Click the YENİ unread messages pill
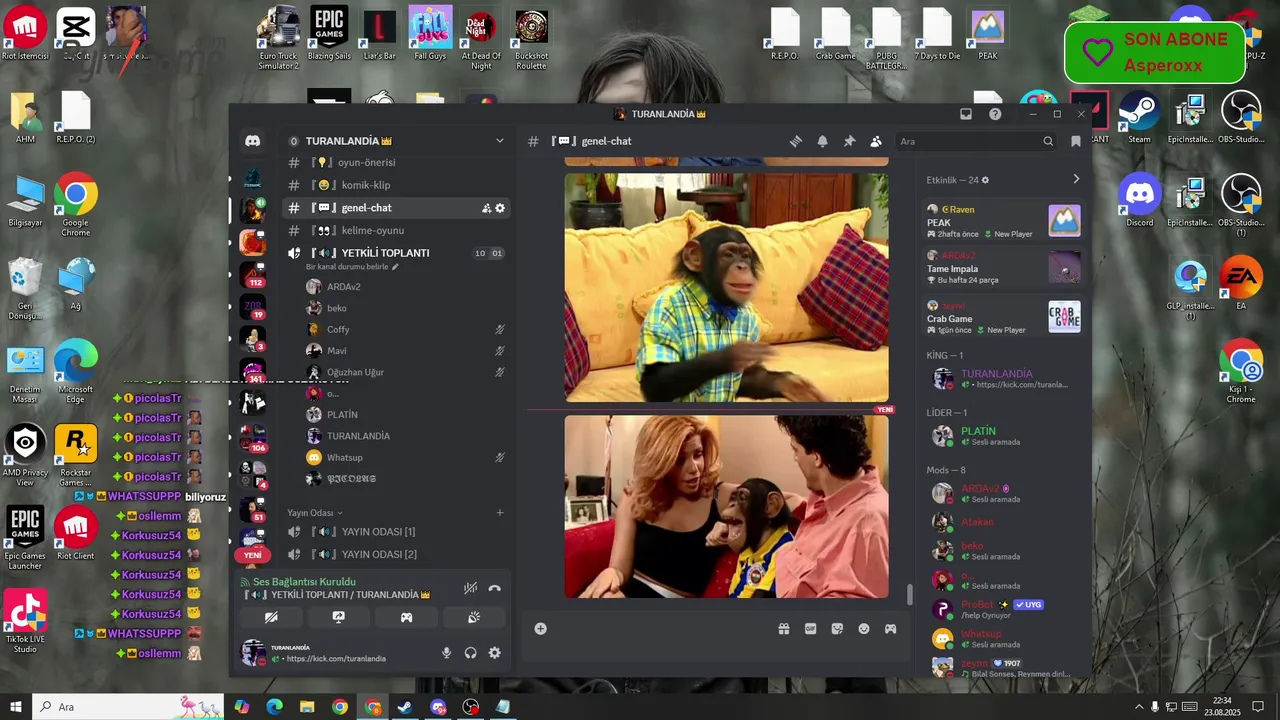This screenshot has height=720, width=1280. pos(253,555)
